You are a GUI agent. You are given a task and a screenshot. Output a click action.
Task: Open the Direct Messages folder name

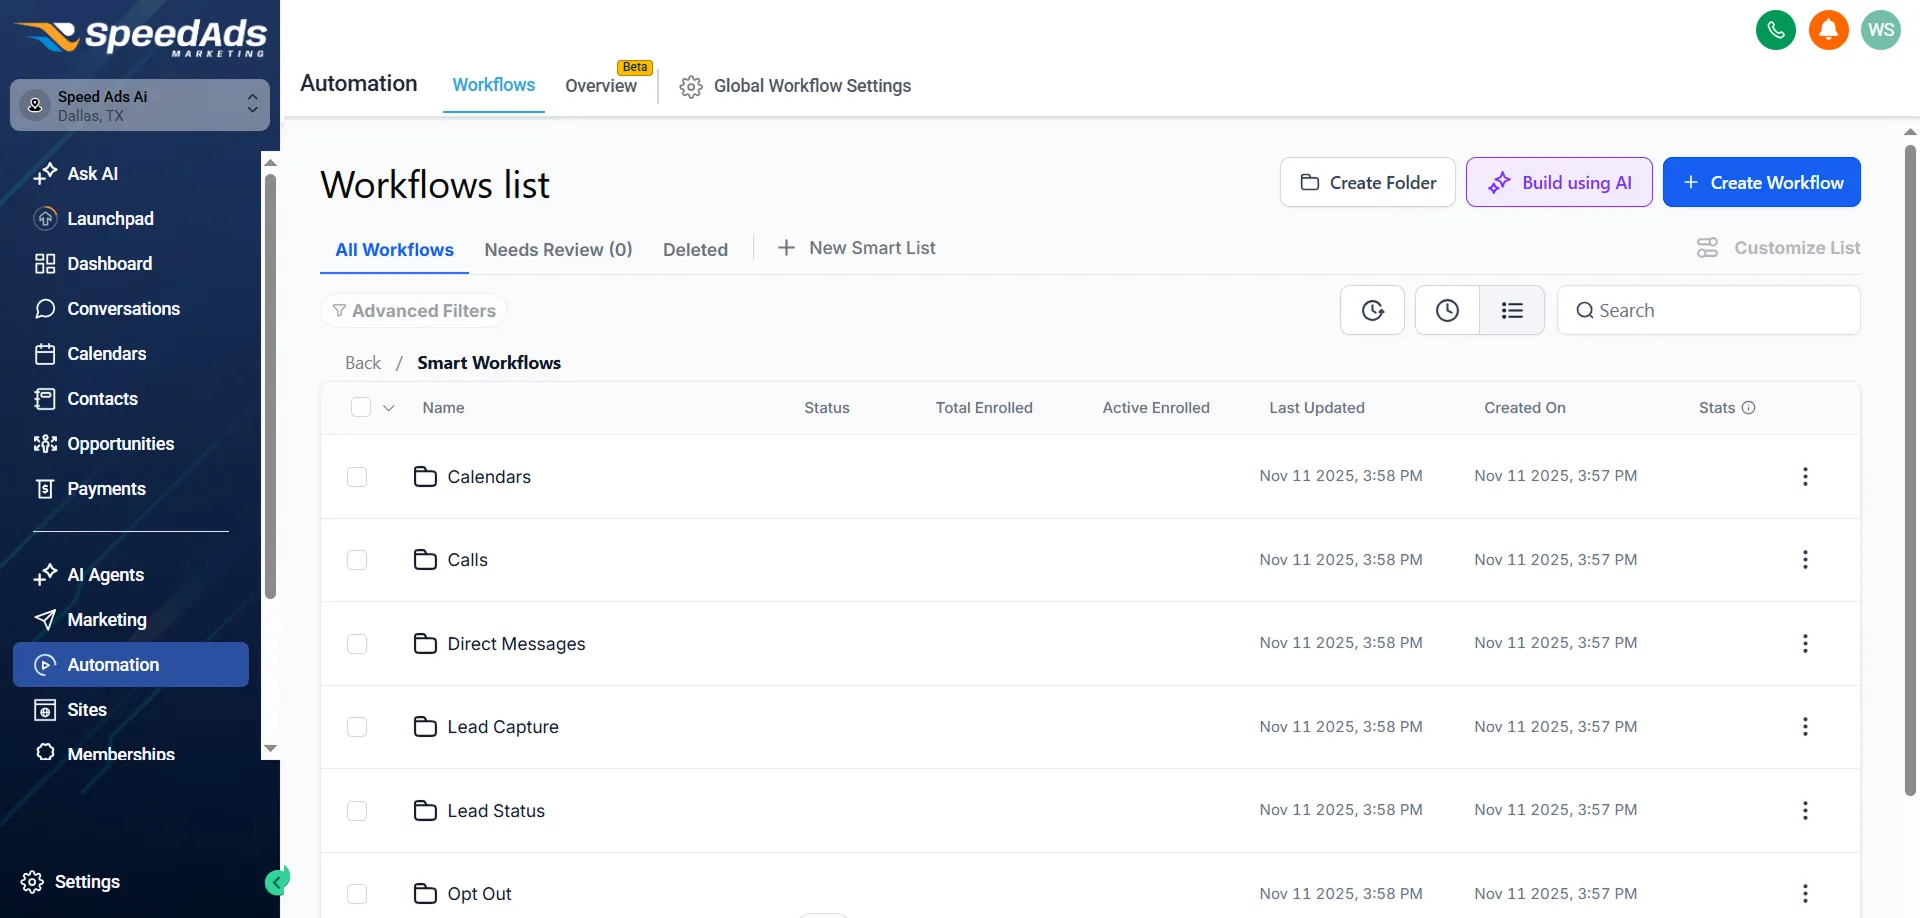(x=516, y=644)
